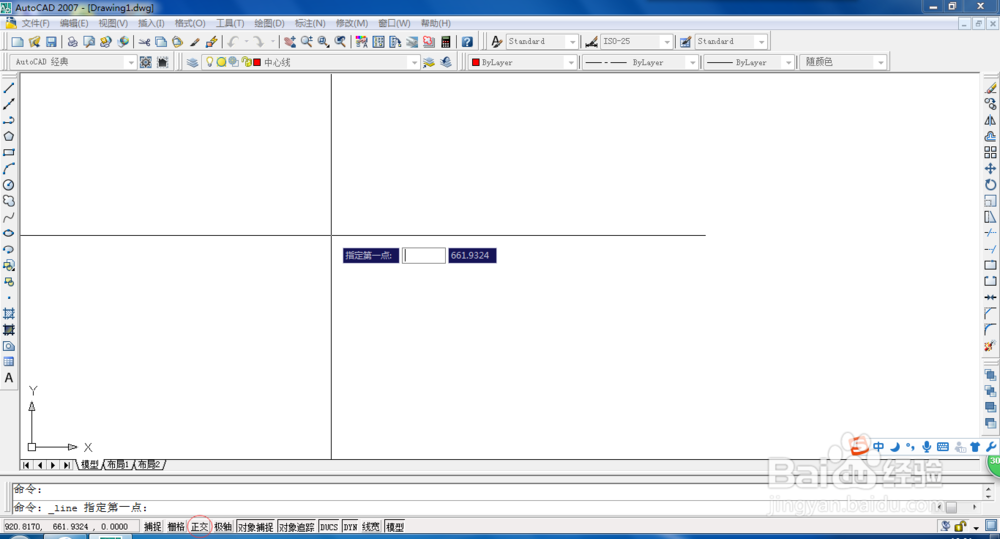Click the Cut scissors icon
The height and width of the screenshot is (539, 1000).
pyautogui.click(x=144, y=41)
